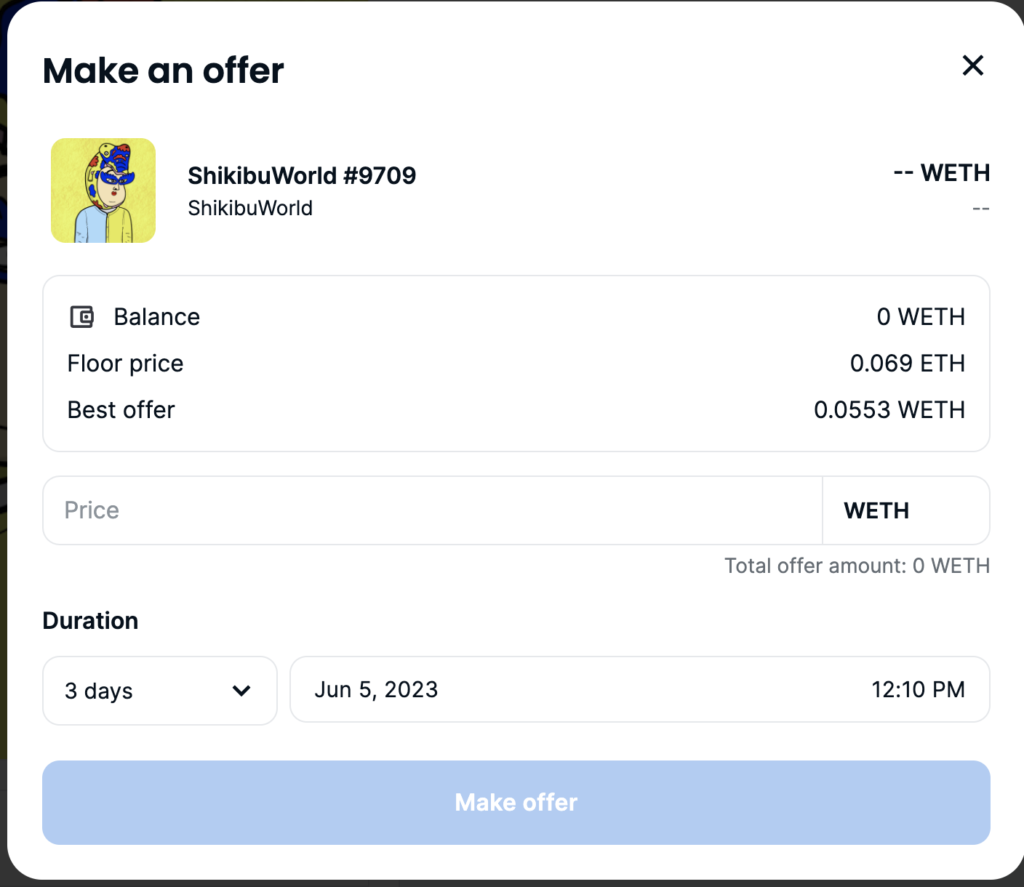Click the ShikibuWorld #9709 NFT thumbnail
This screenshot has width=1024, height=887.
click(103, 190)
